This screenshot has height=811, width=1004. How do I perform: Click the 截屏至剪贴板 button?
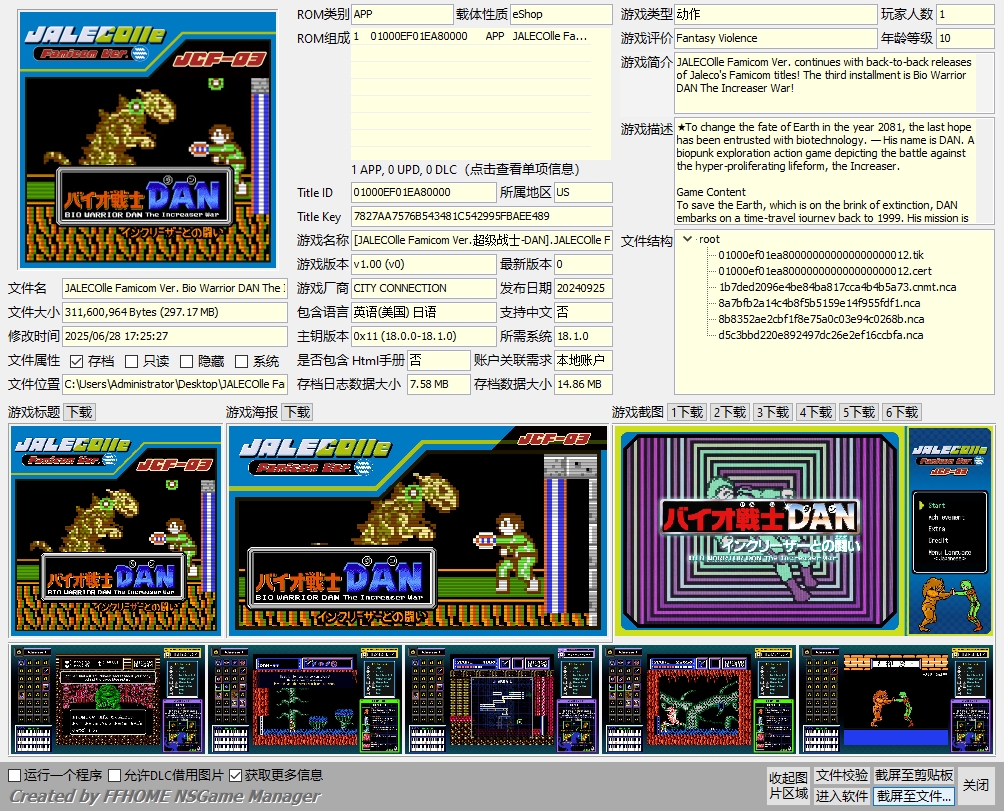pyautogui.click(x=914, y=776)
